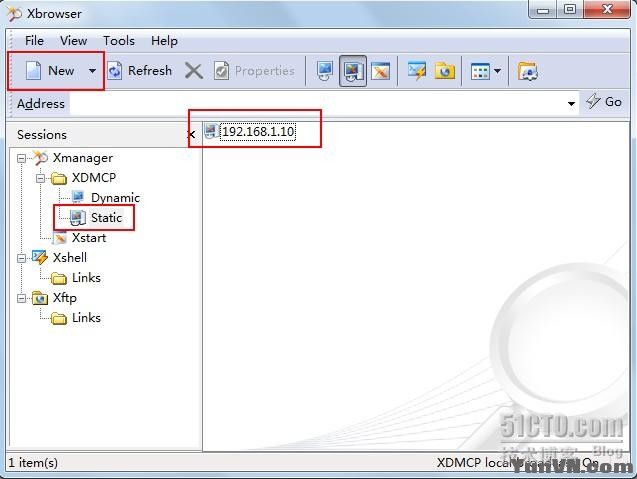Select Xmanager in the sessions tree
This screenshot has width=637, height=479.
(83, 158)
